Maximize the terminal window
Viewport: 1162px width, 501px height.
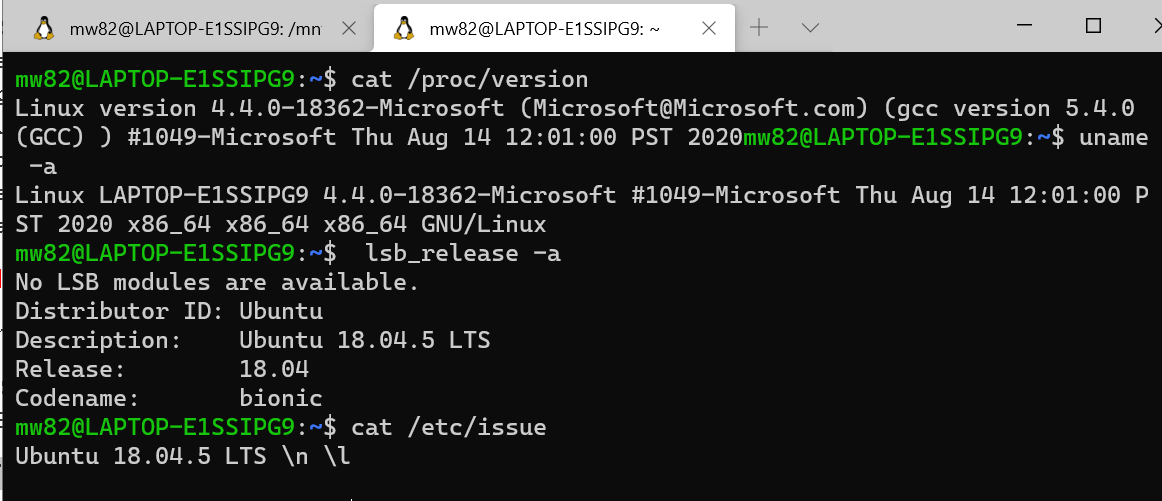click(x=1093, y=25)
